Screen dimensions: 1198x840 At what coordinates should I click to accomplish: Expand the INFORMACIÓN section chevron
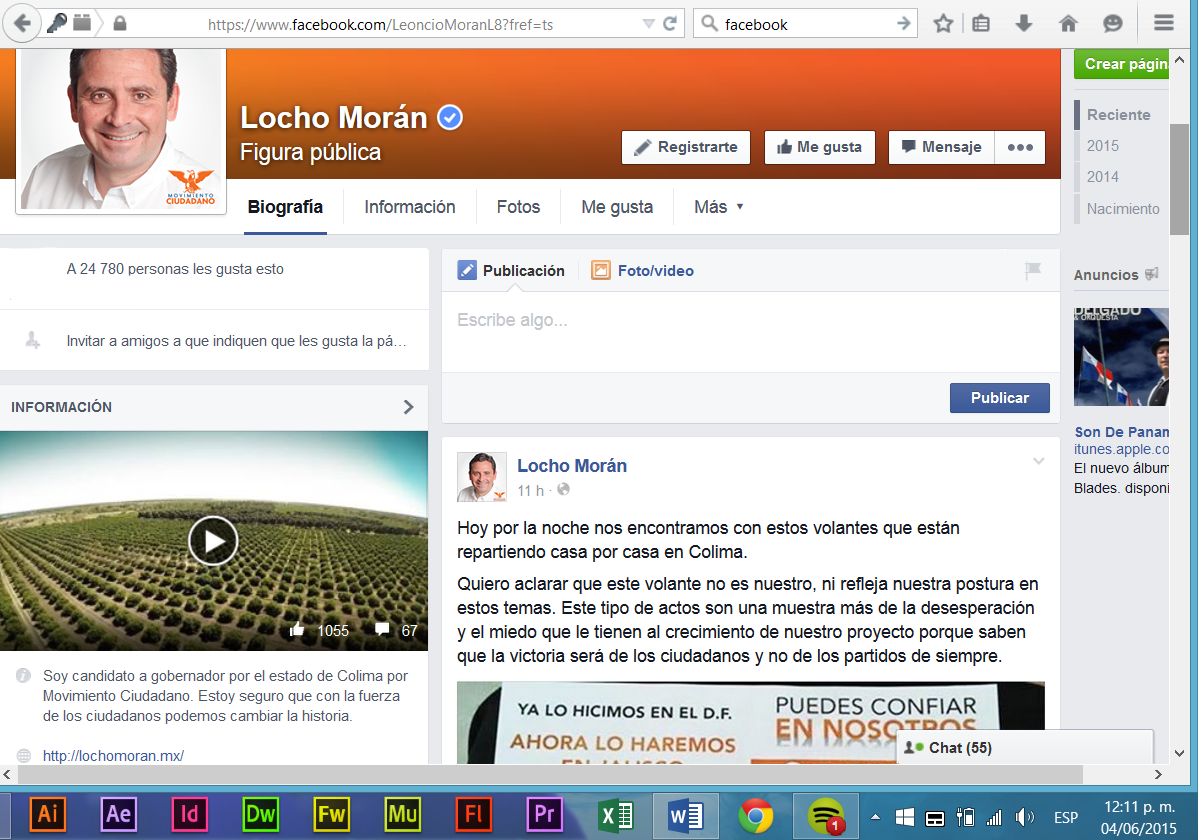pos(409,407)
